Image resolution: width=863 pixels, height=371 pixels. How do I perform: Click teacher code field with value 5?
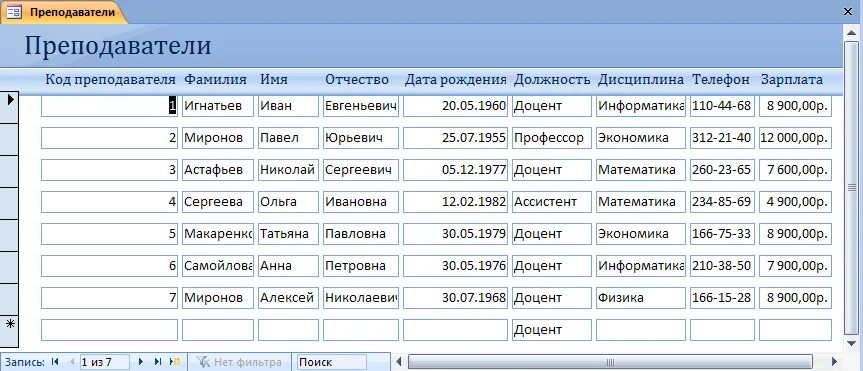point(110,234)
